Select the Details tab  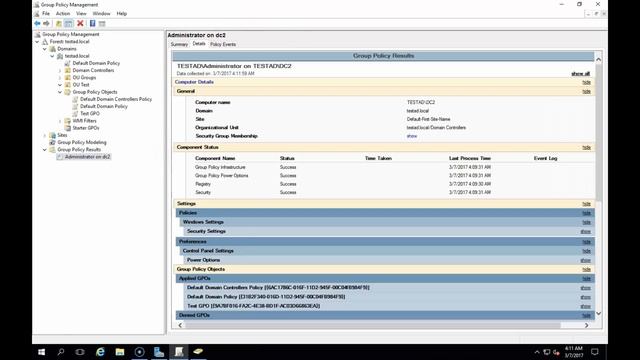point(199,44)
